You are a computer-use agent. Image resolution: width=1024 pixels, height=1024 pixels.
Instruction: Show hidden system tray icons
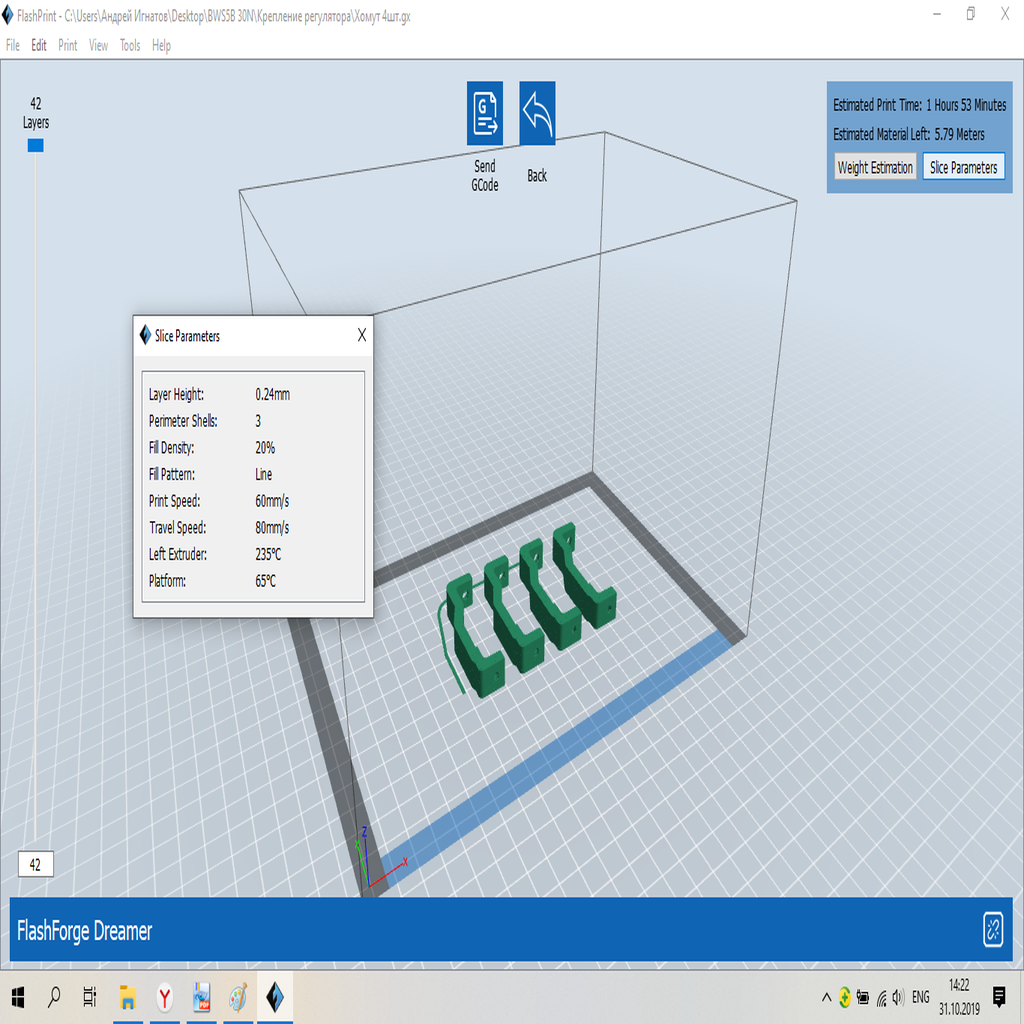click(826, 997)
